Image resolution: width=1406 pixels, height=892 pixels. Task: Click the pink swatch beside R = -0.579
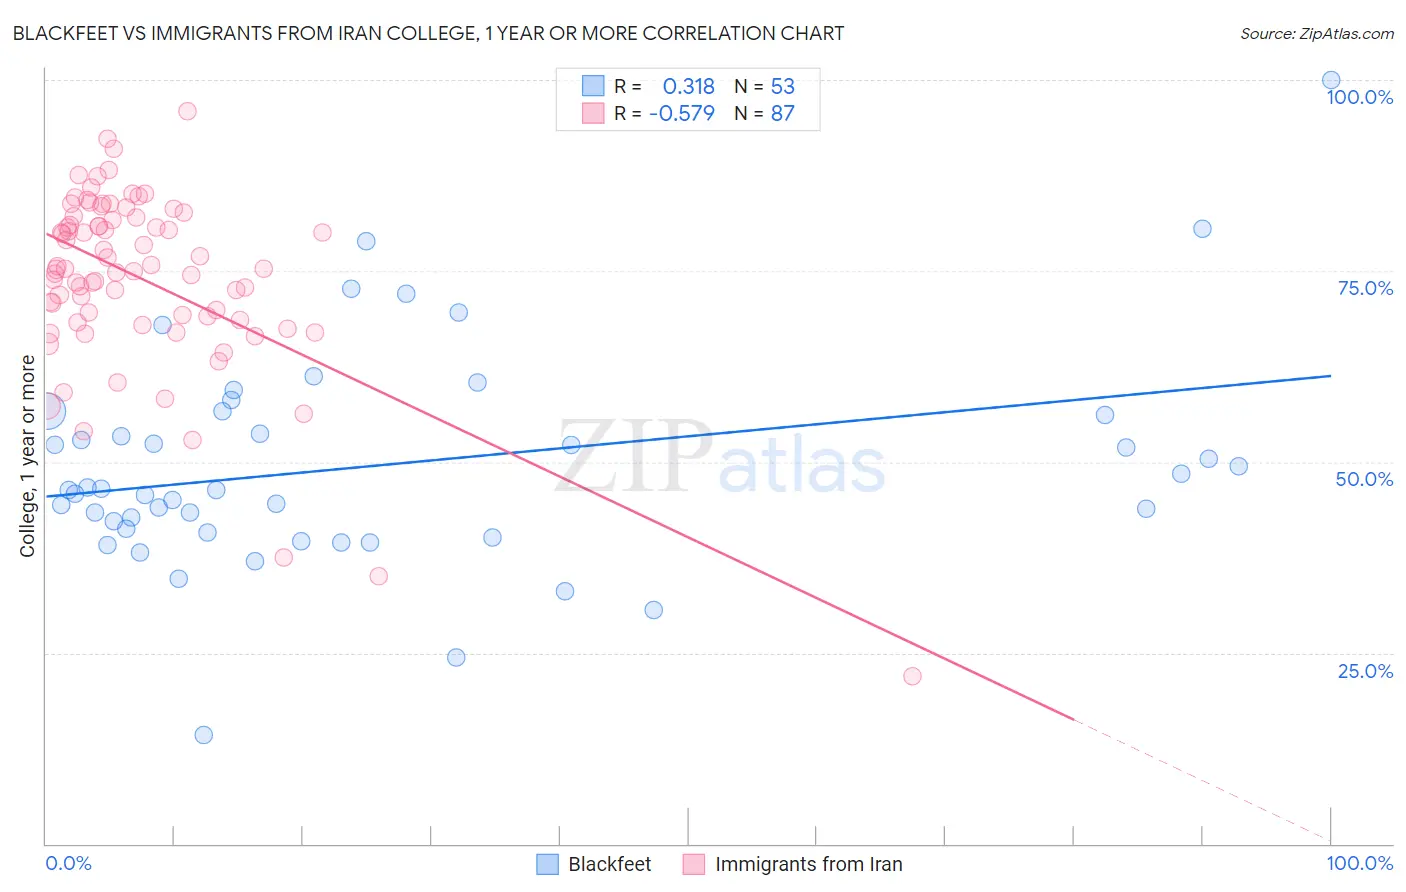[x=593, y=113]
